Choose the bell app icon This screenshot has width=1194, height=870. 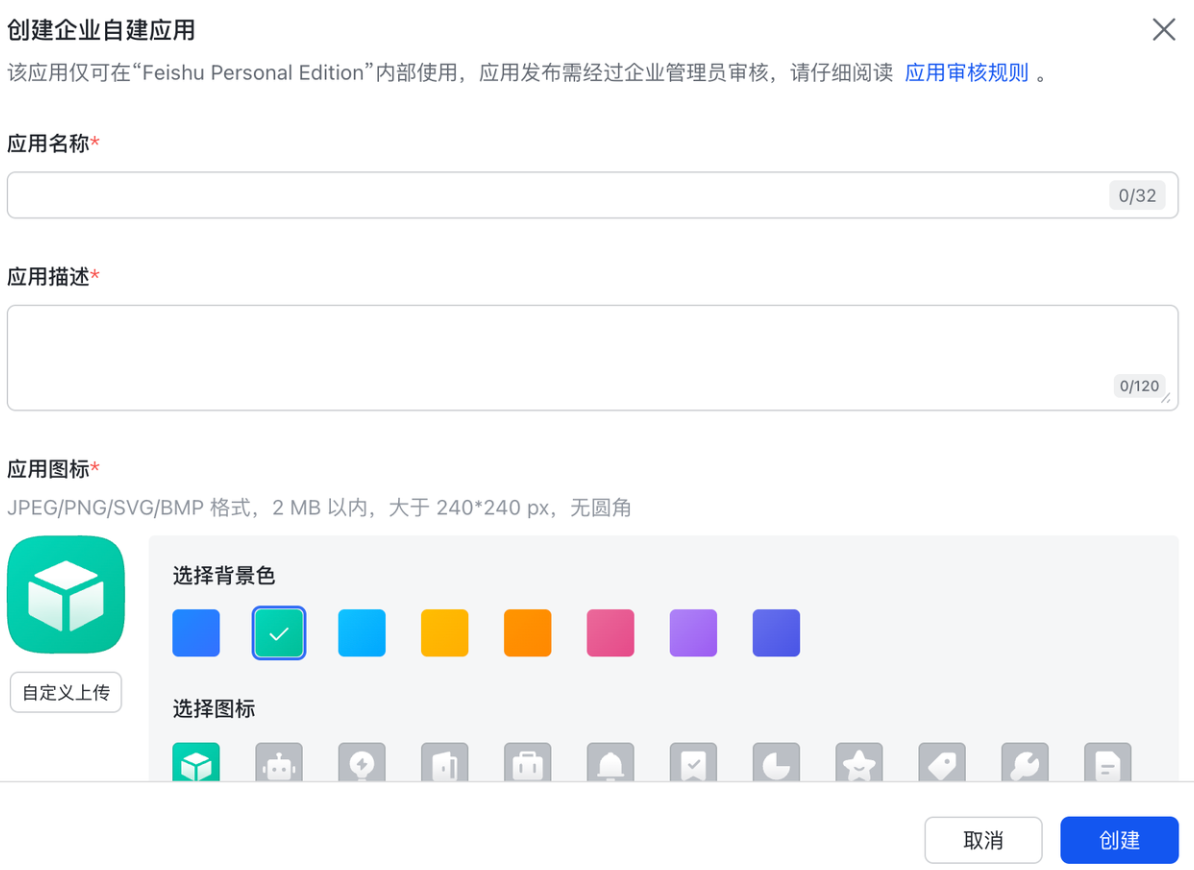[x=611, y=762]
